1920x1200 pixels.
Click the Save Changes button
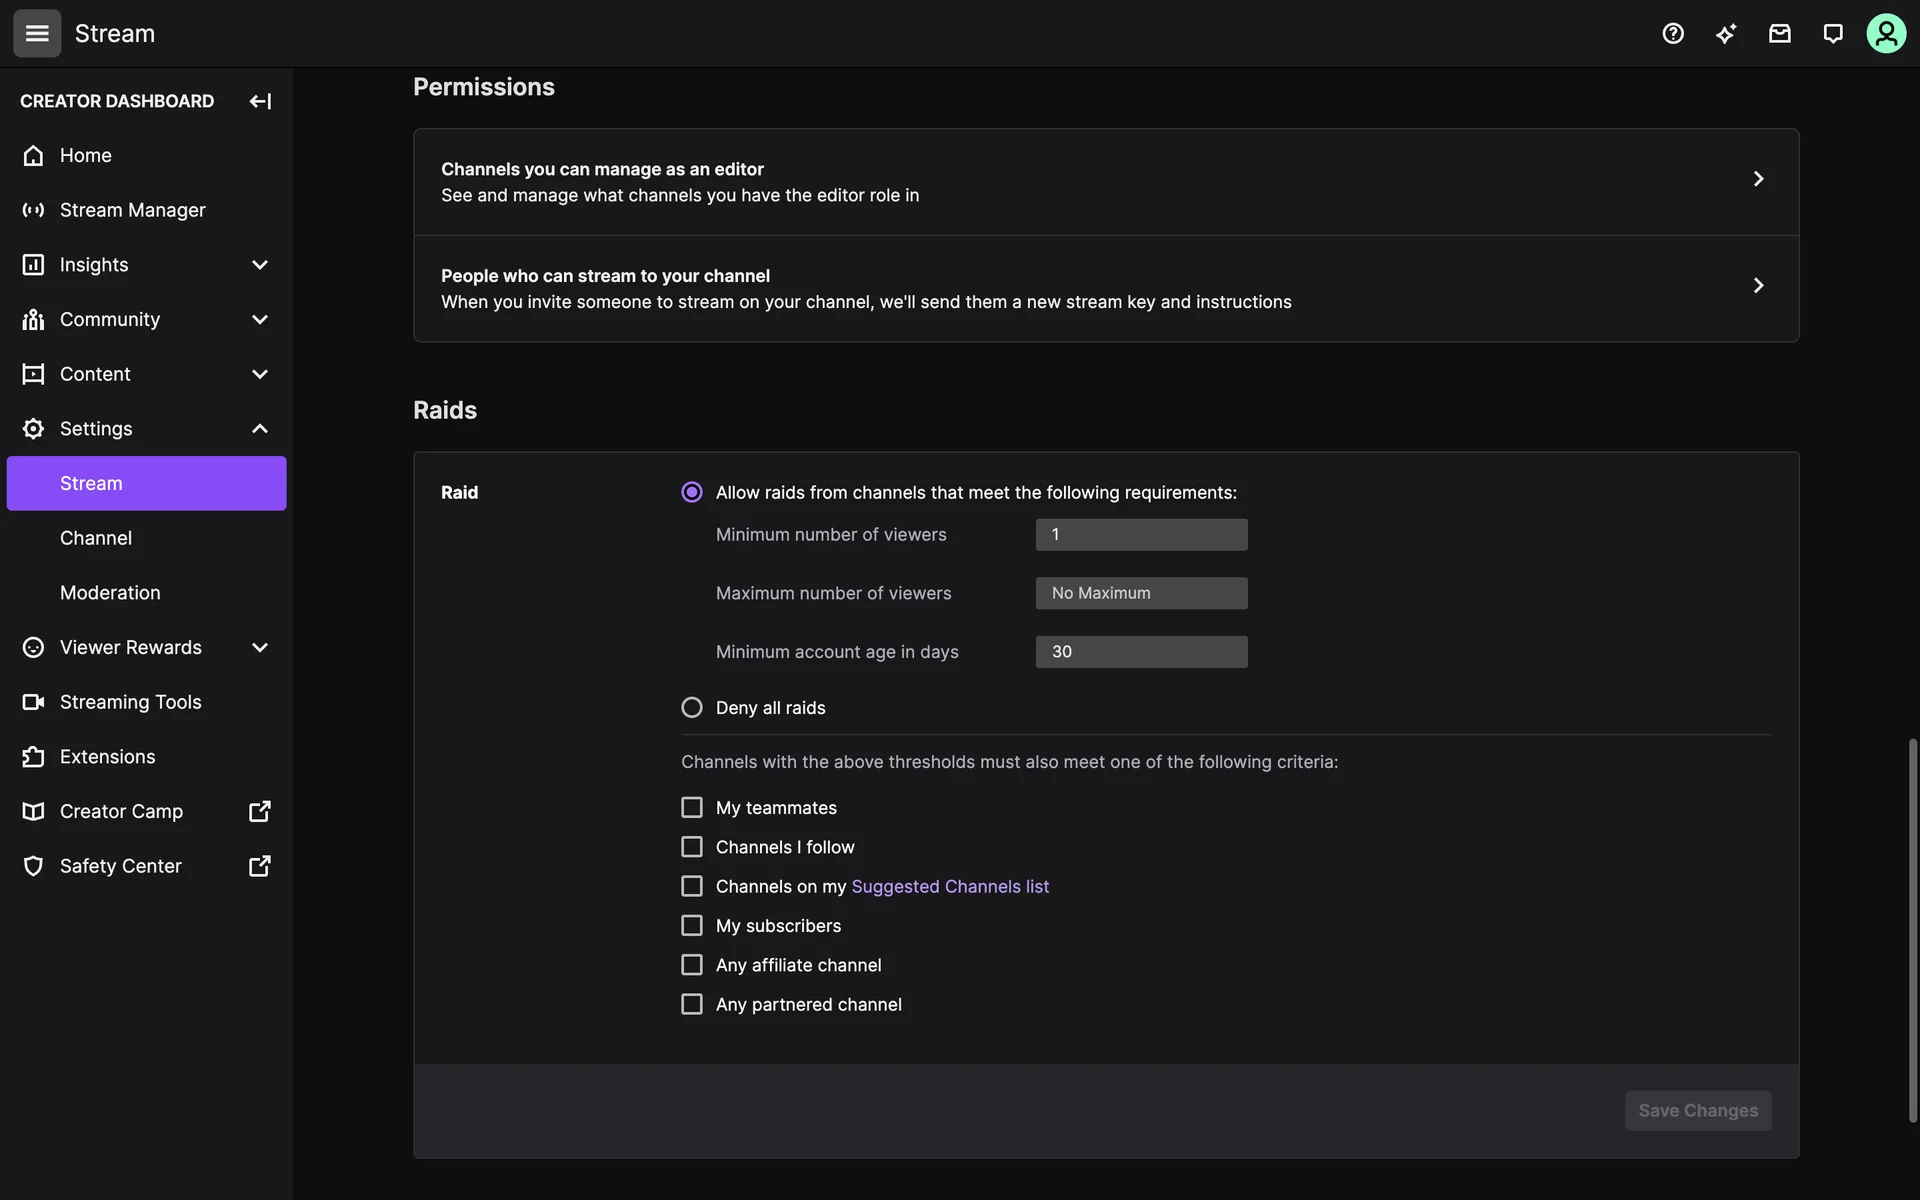click(1697, 1110)
